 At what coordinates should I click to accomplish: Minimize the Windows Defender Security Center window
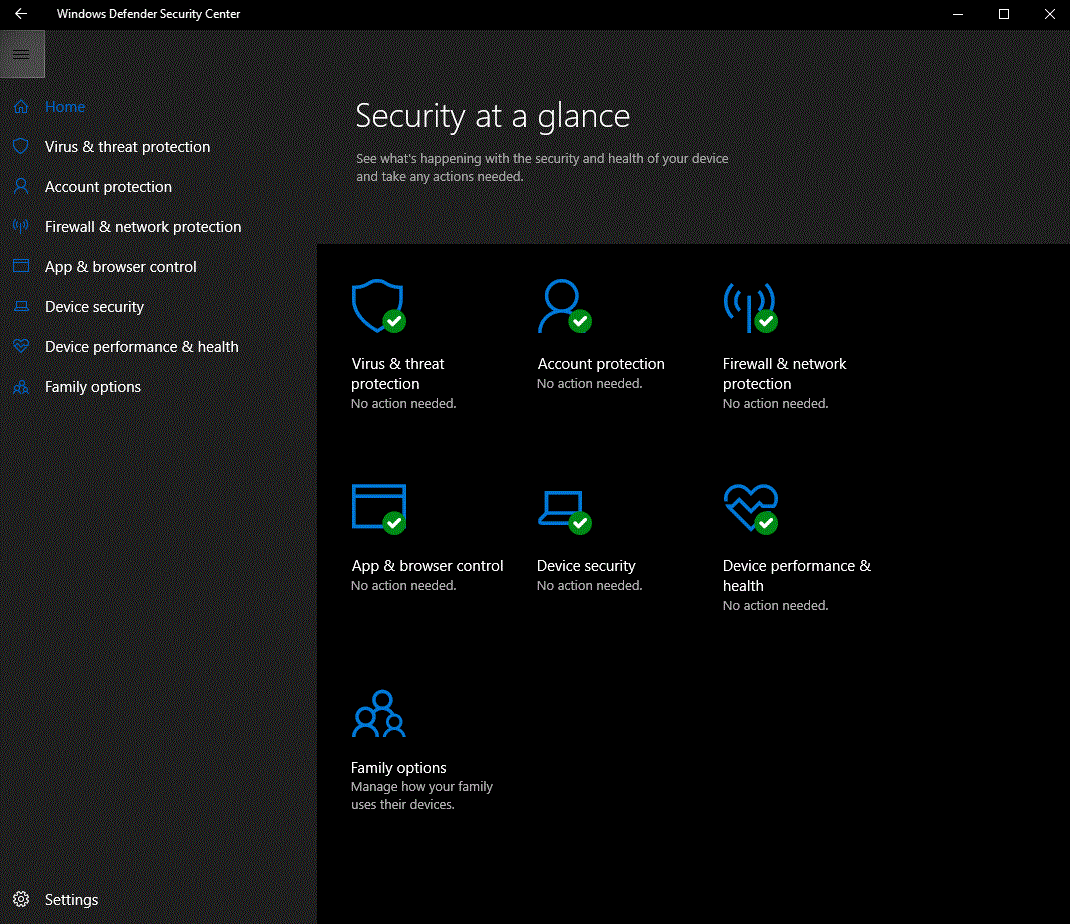click(x=958, y=14)
